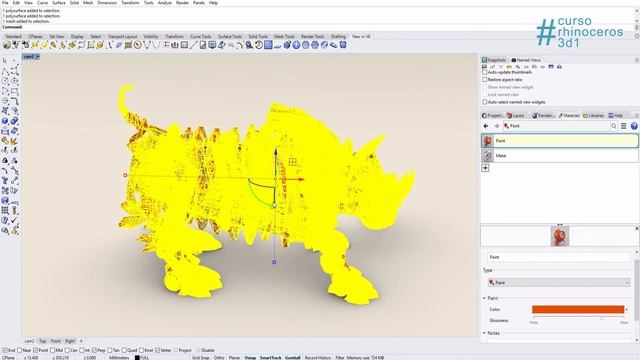Viewport: 640px width, 360px height.
Task: Go forward with the materials forward arrow
Action: (496, 126)
